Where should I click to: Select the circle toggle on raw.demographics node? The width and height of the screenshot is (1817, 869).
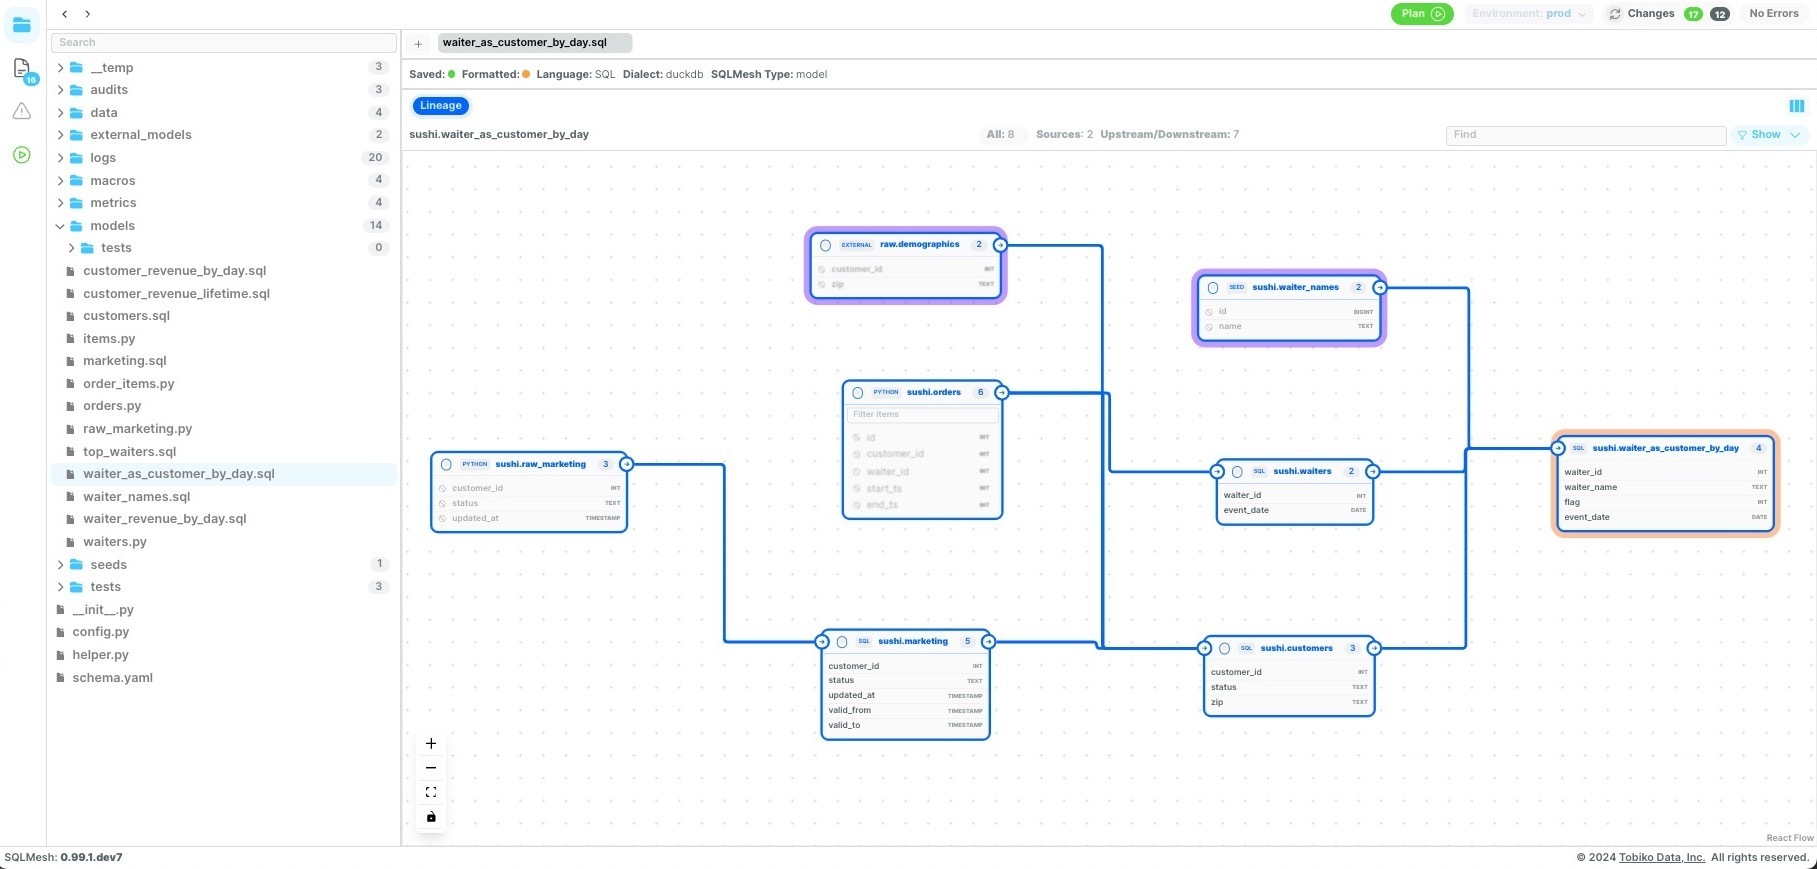(x=825, y=245)
